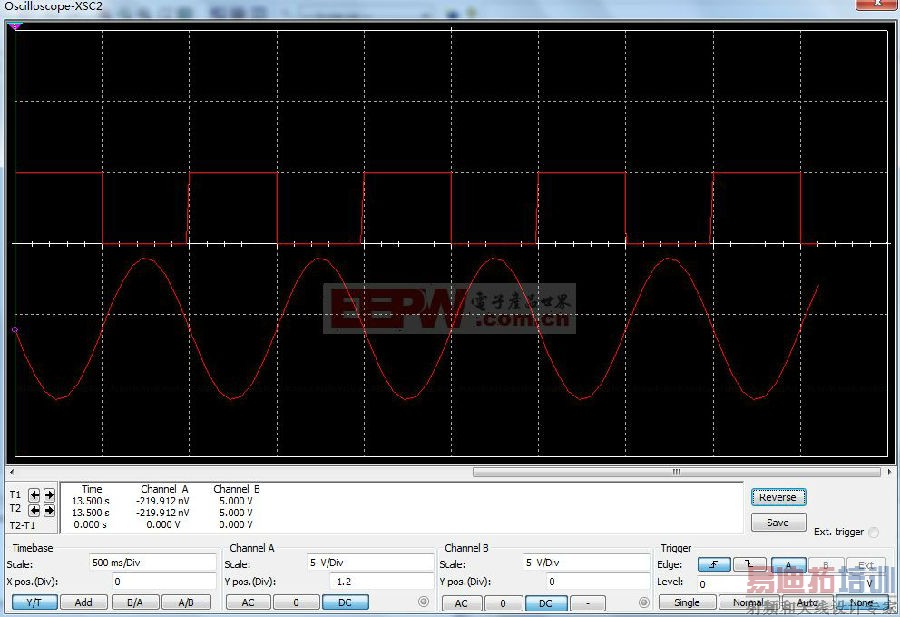Click the window close X button
The width and height of the screenshot is (900, 617).
pyautogui.click(x=875, y=6)
